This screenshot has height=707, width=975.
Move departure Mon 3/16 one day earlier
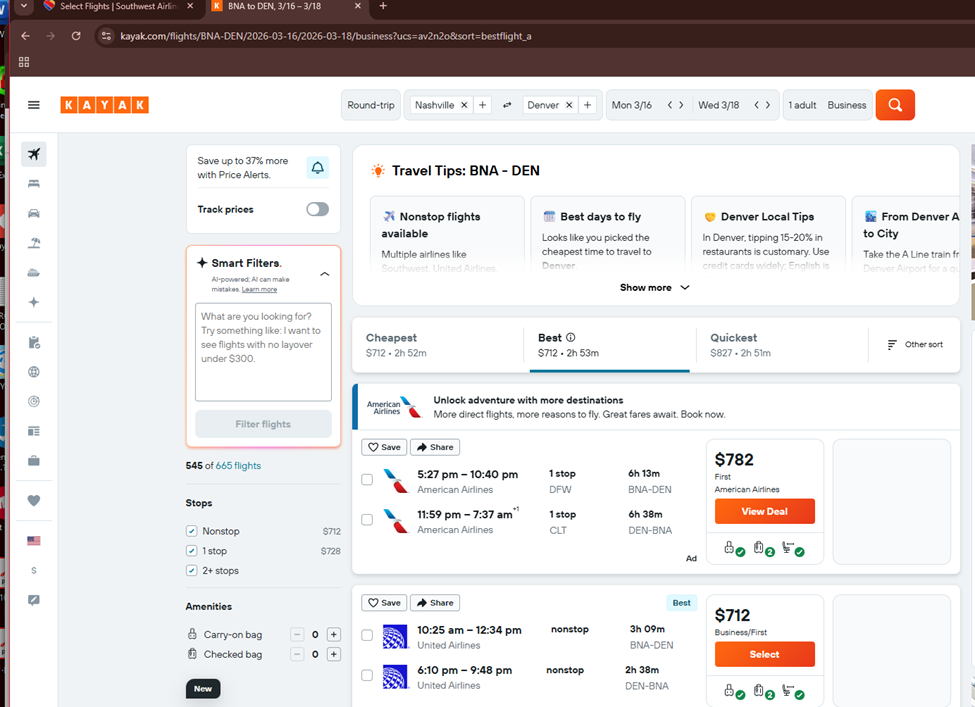point(670,105)
